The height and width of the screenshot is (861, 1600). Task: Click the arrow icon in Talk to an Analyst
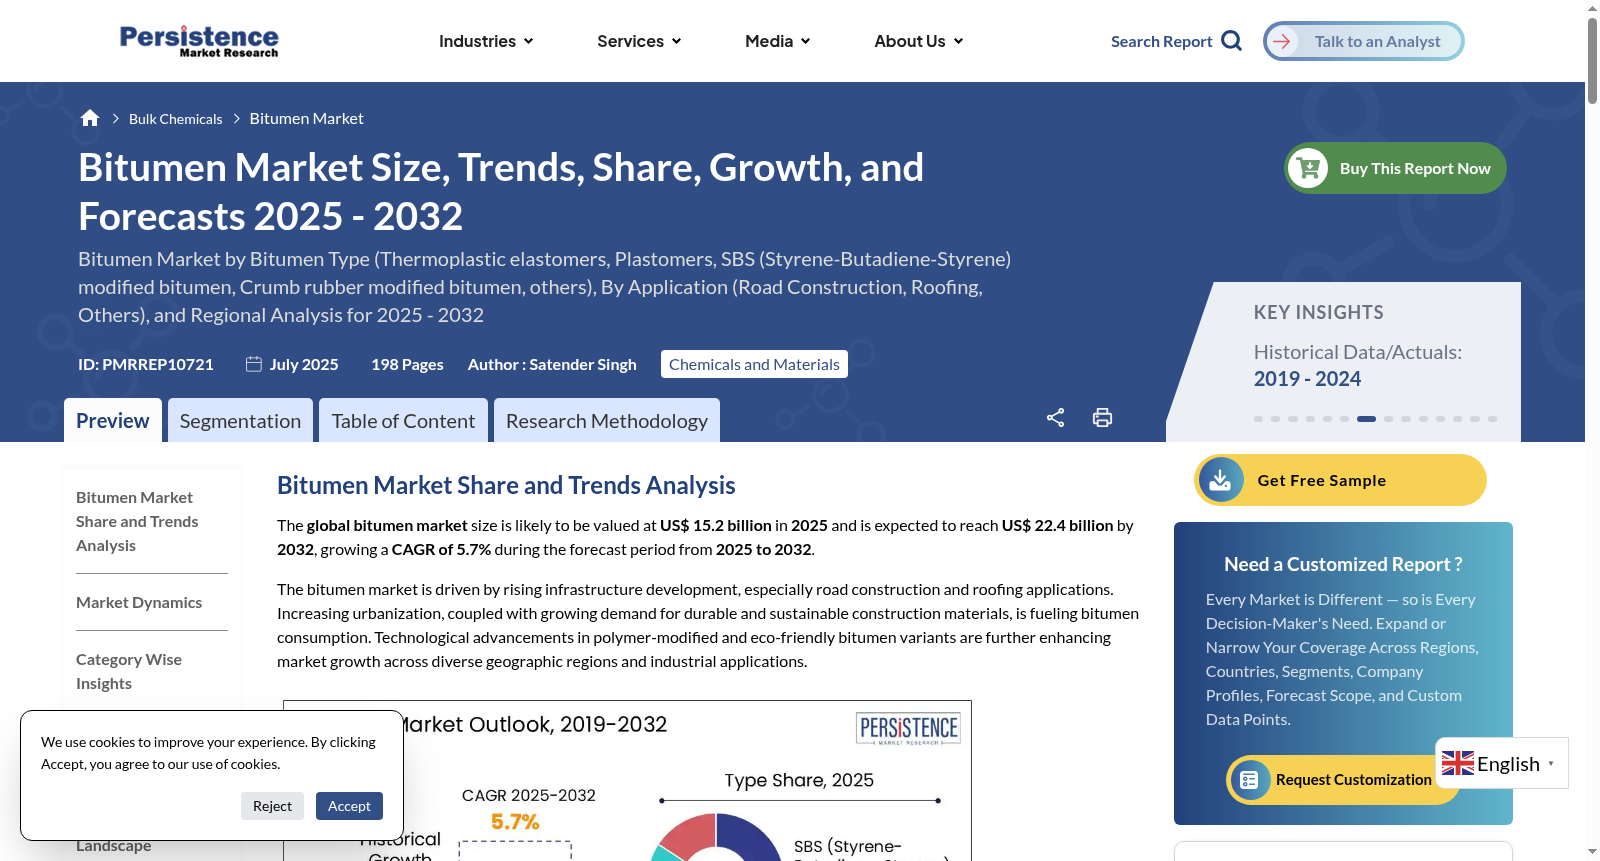[x=1282, y=41]
